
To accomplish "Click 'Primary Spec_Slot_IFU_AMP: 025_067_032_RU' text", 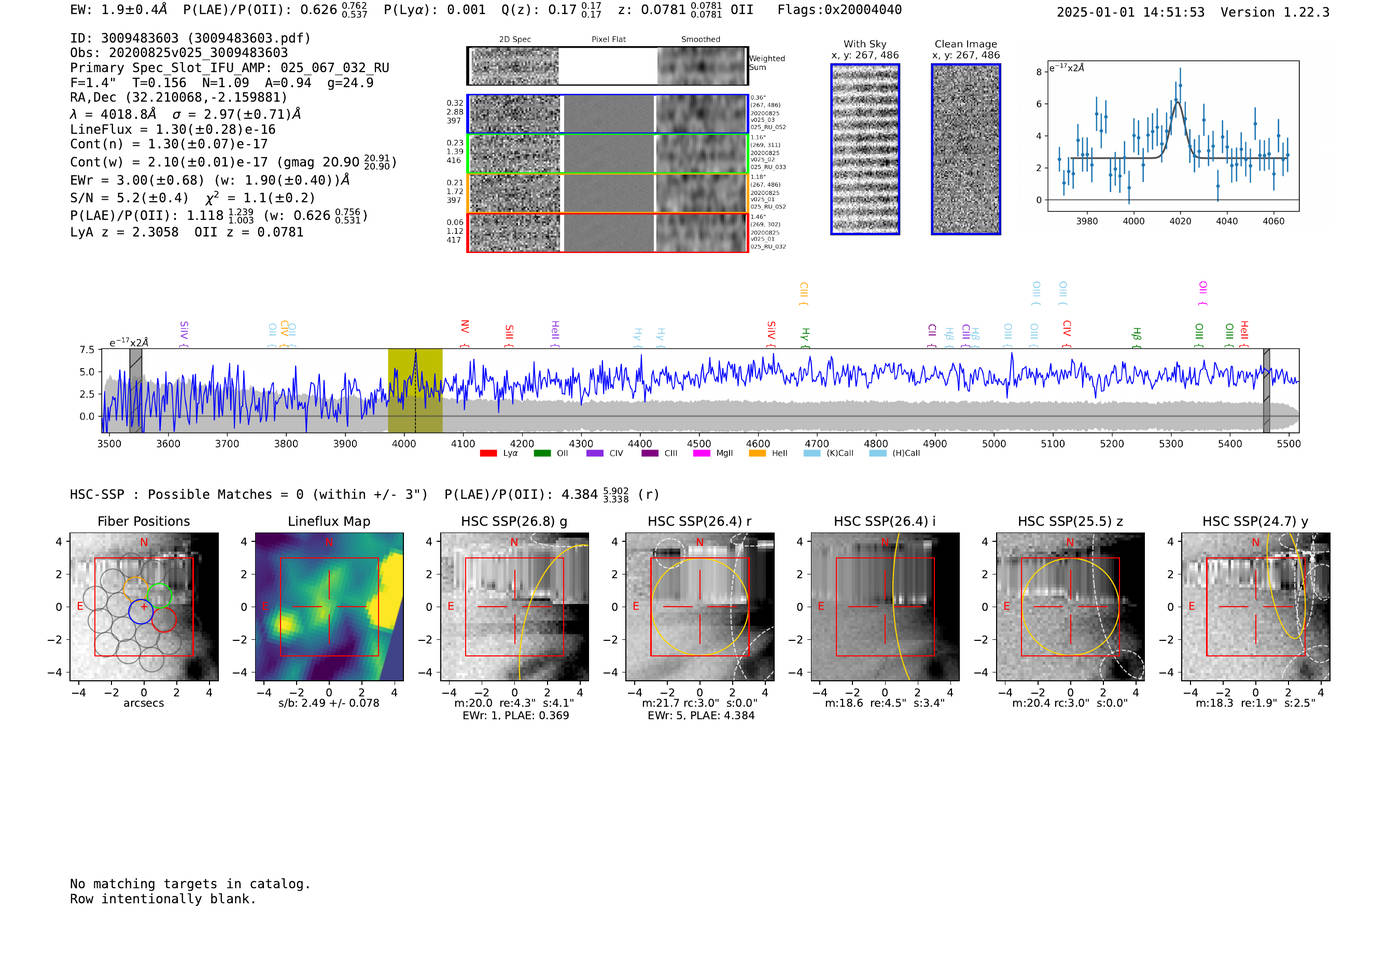I will point(230,68).
